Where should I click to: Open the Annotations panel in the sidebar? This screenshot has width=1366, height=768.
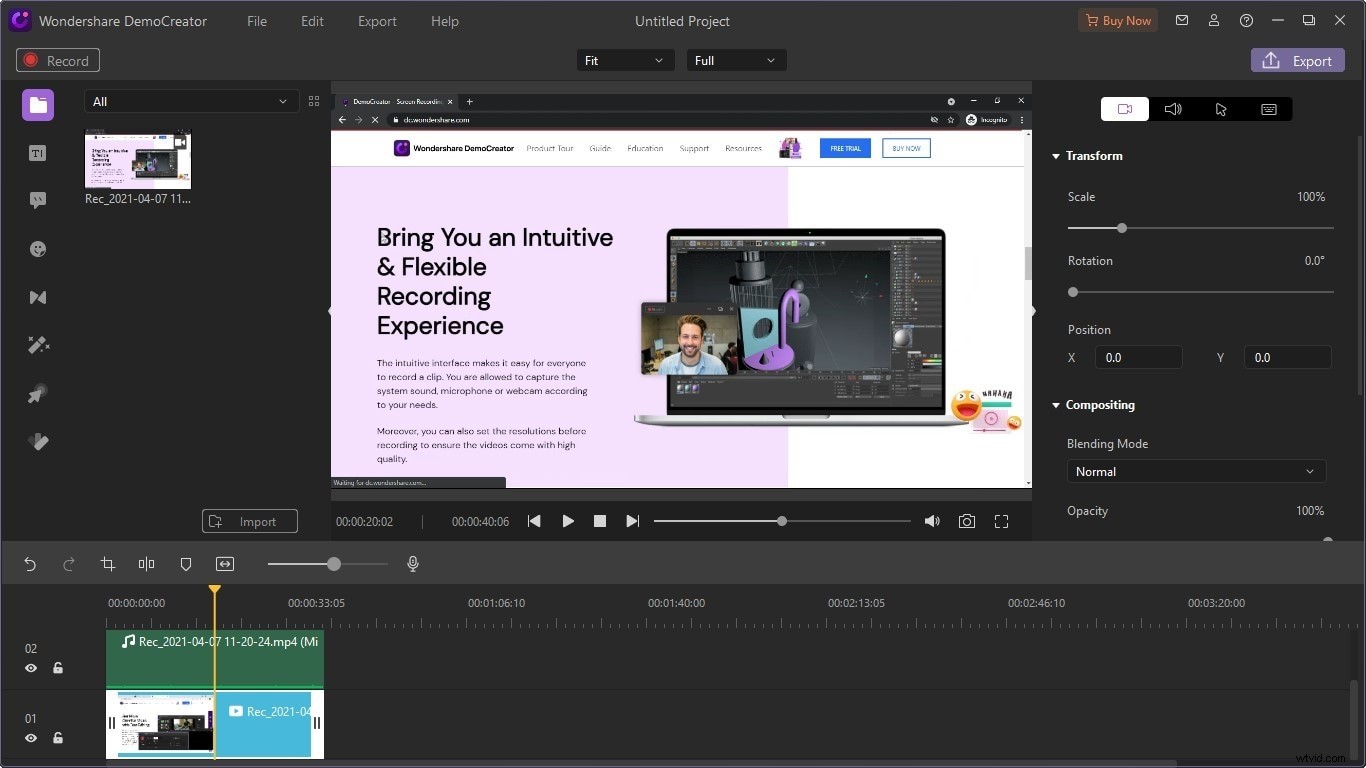coord(37,199)
